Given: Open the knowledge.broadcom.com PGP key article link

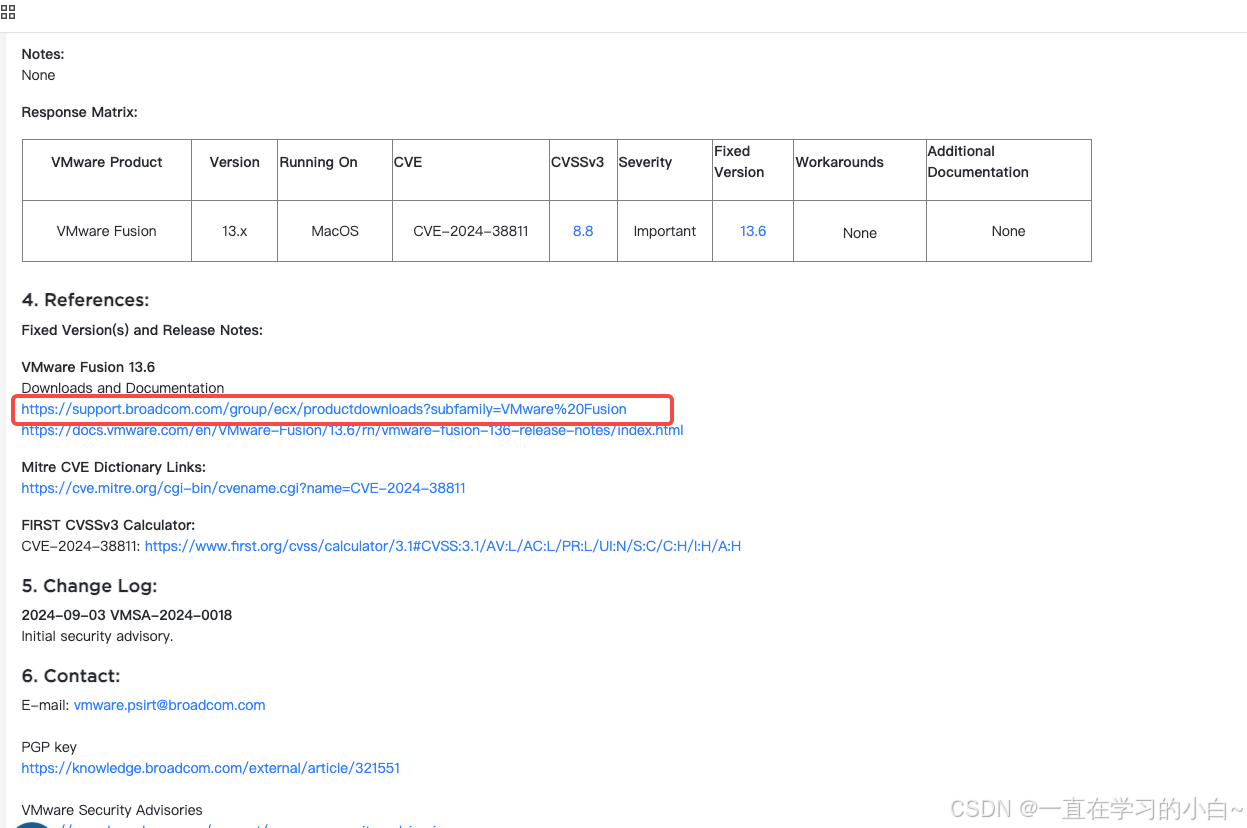Looking at the screenshot, I should coord(211,768).
